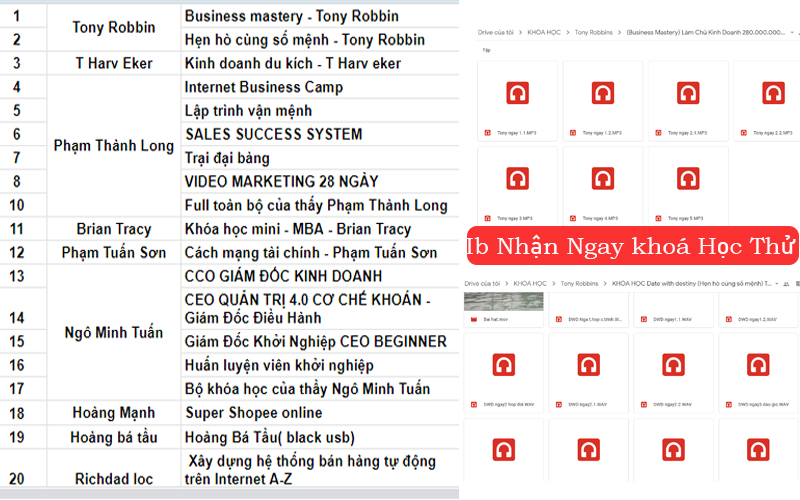
Task: Select cell Khóa học mini - MBA - Brian Tracy
Action: point(320,229)
